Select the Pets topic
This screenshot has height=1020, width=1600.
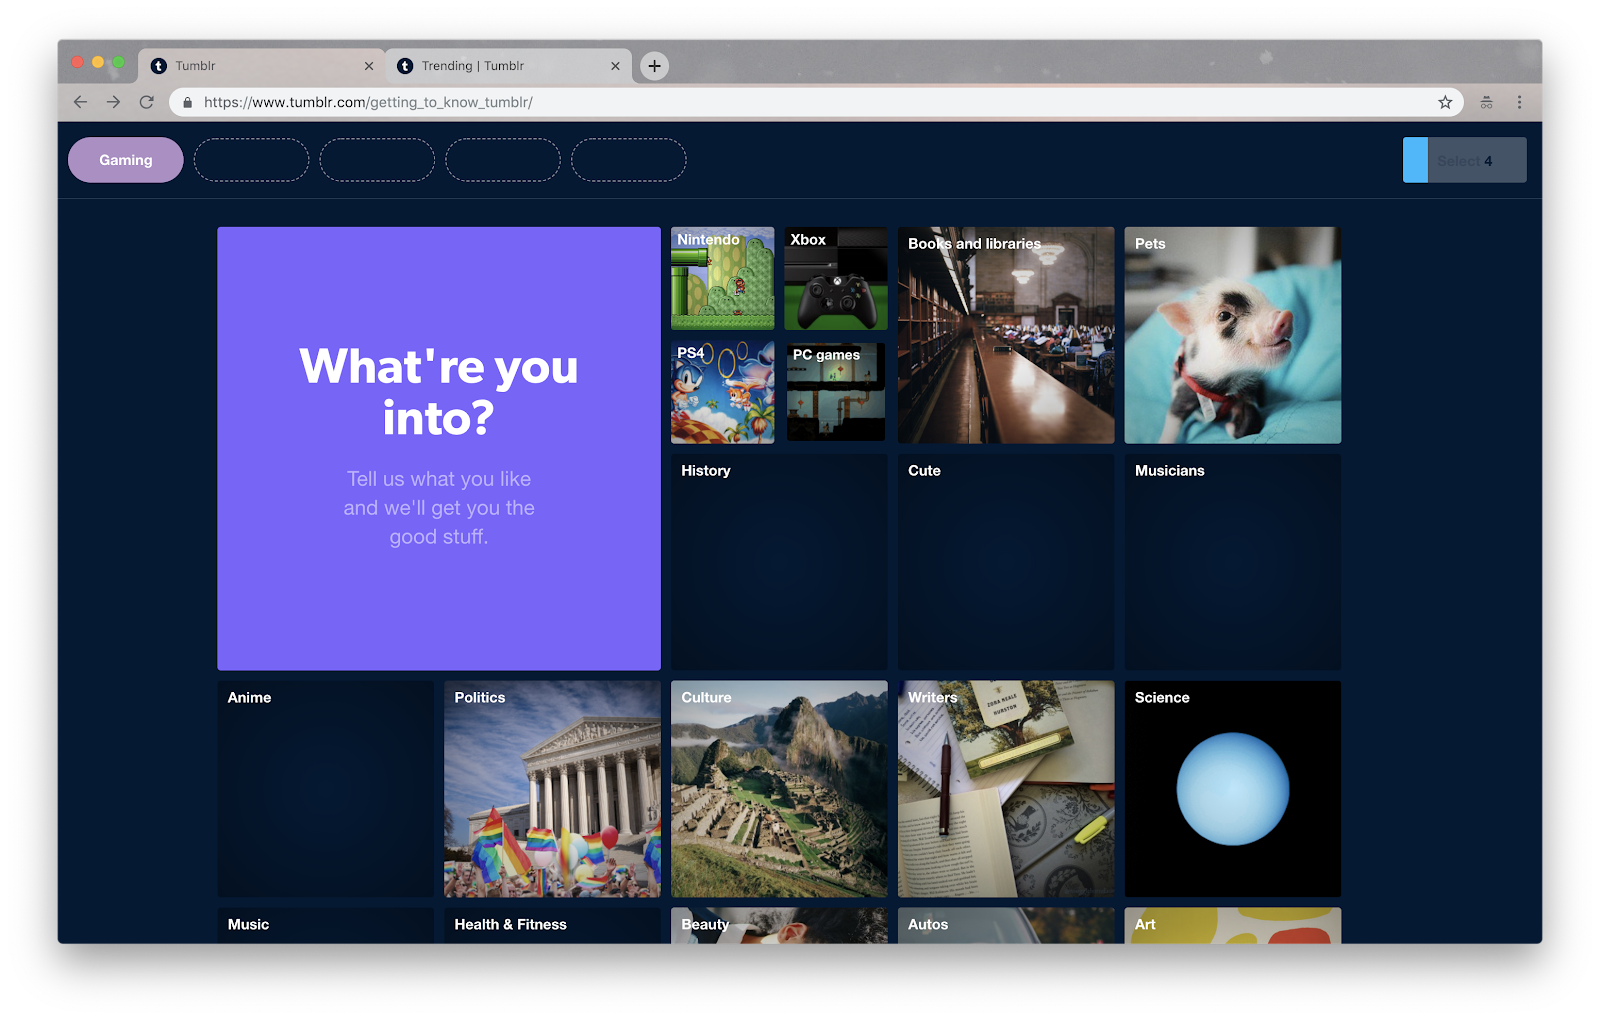coord(1233,335)
